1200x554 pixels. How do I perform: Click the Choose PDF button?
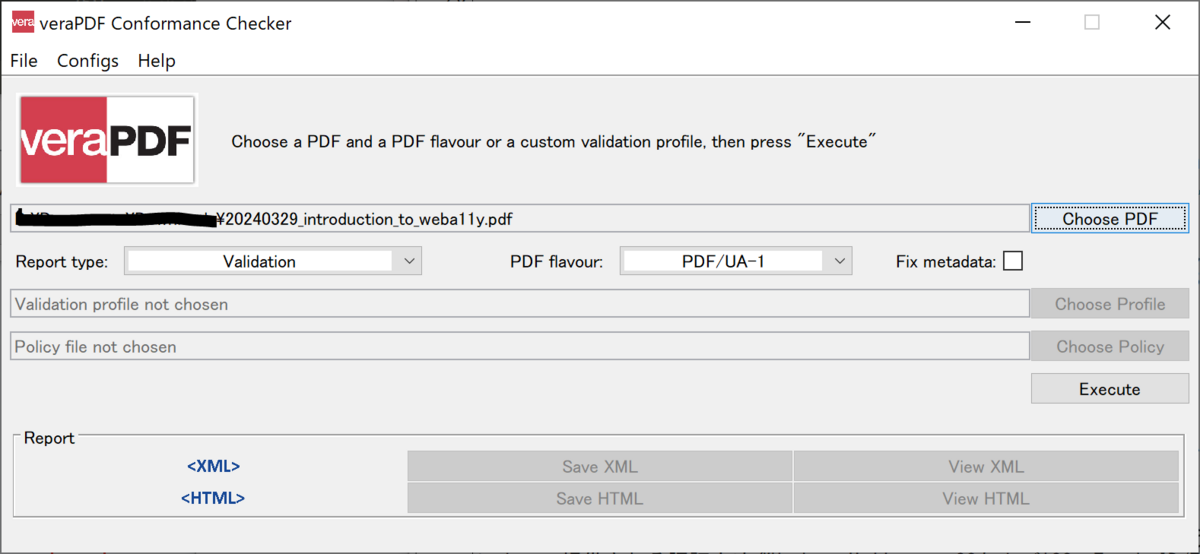[1110, 218]
